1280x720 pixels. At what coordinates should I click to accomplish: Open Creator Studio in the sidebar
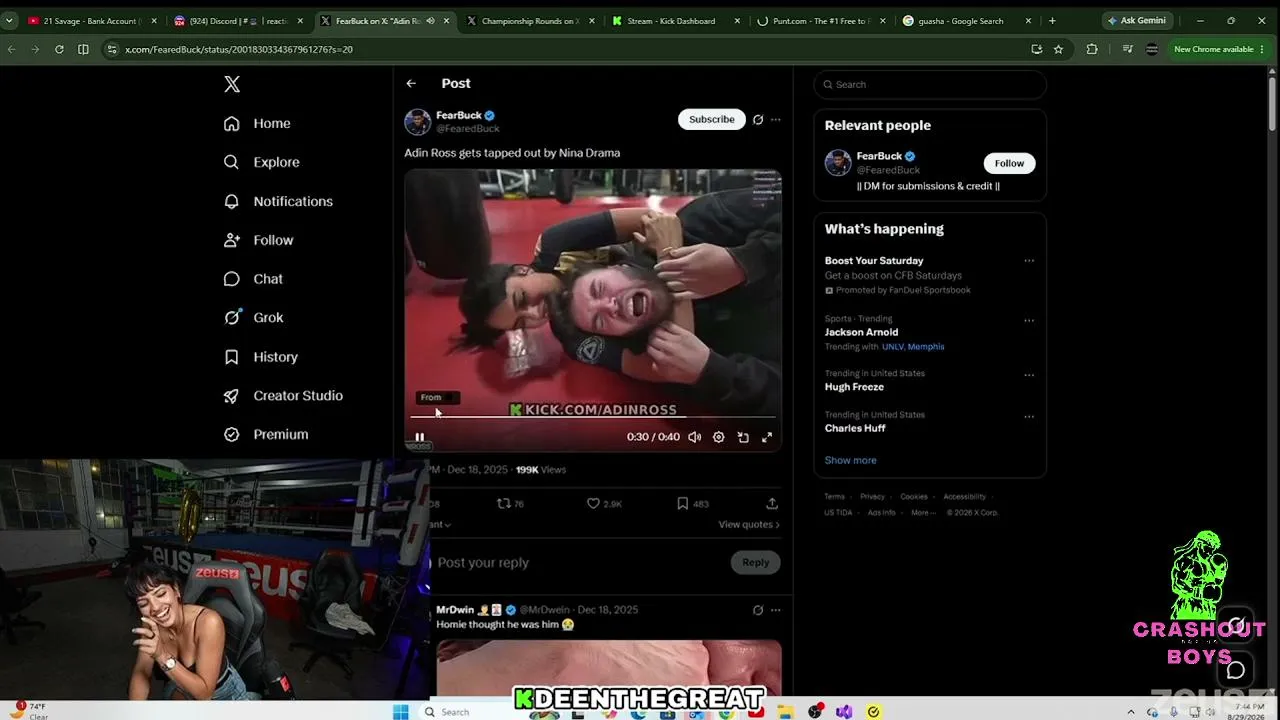[x=283, y=395]
